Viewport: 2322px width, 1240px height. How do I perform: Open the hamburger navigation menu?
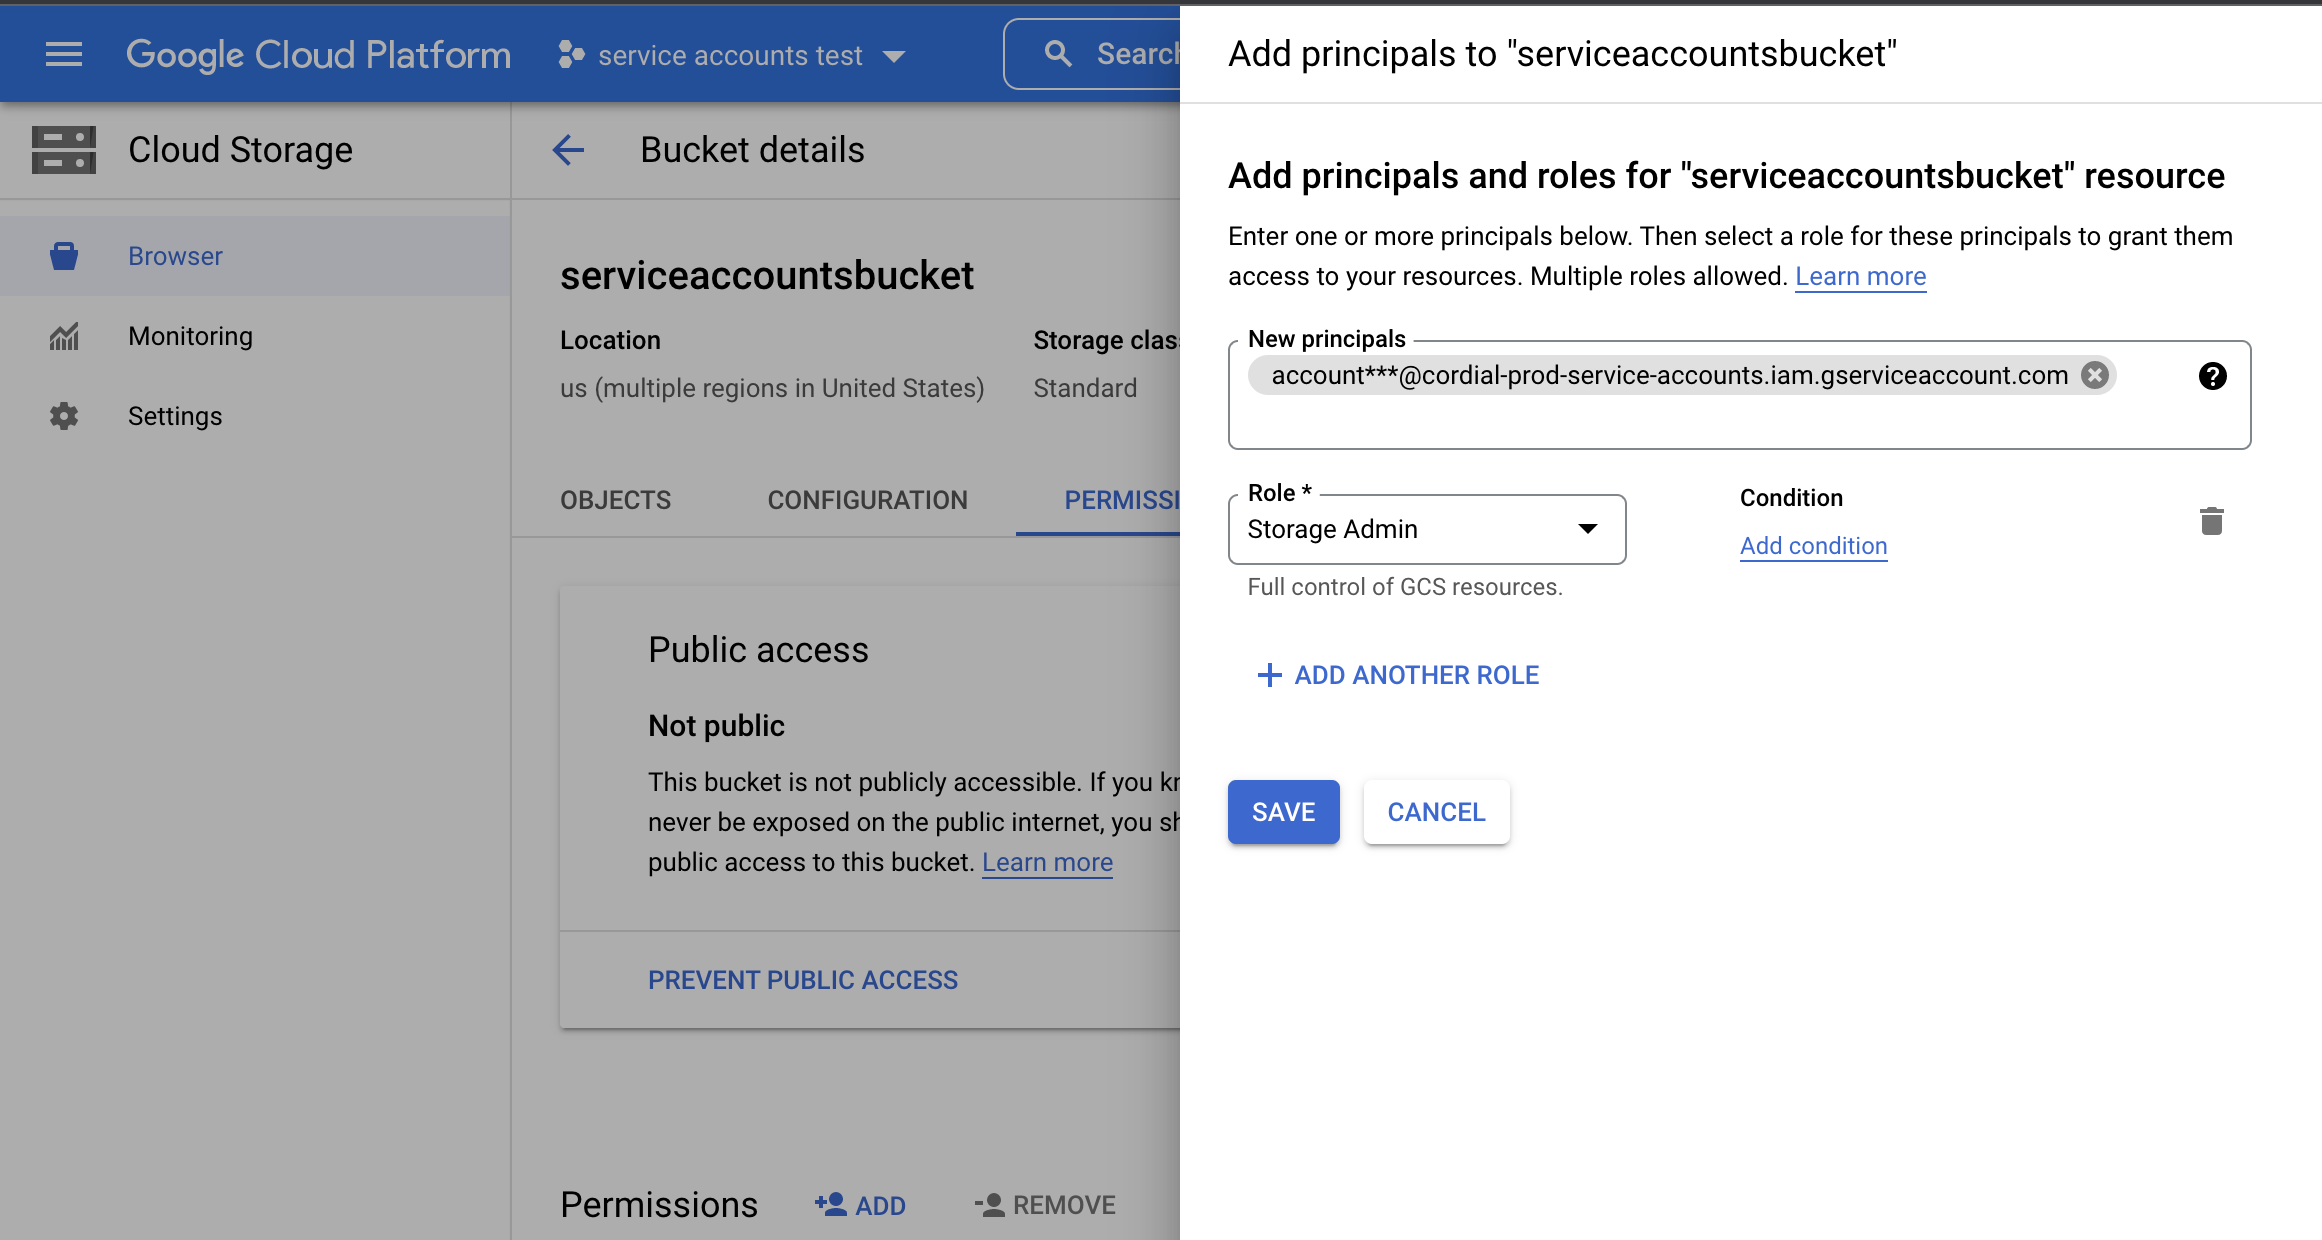(64, 54)
